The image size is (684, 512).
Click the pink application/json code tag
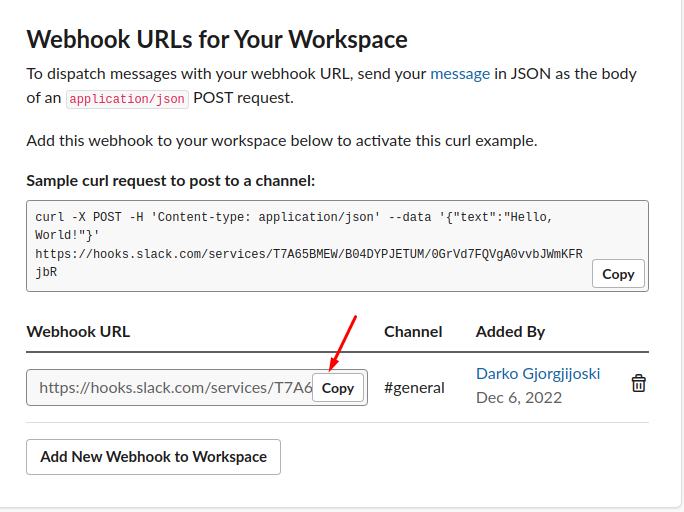pyautogui.click(x=127, y=99)
